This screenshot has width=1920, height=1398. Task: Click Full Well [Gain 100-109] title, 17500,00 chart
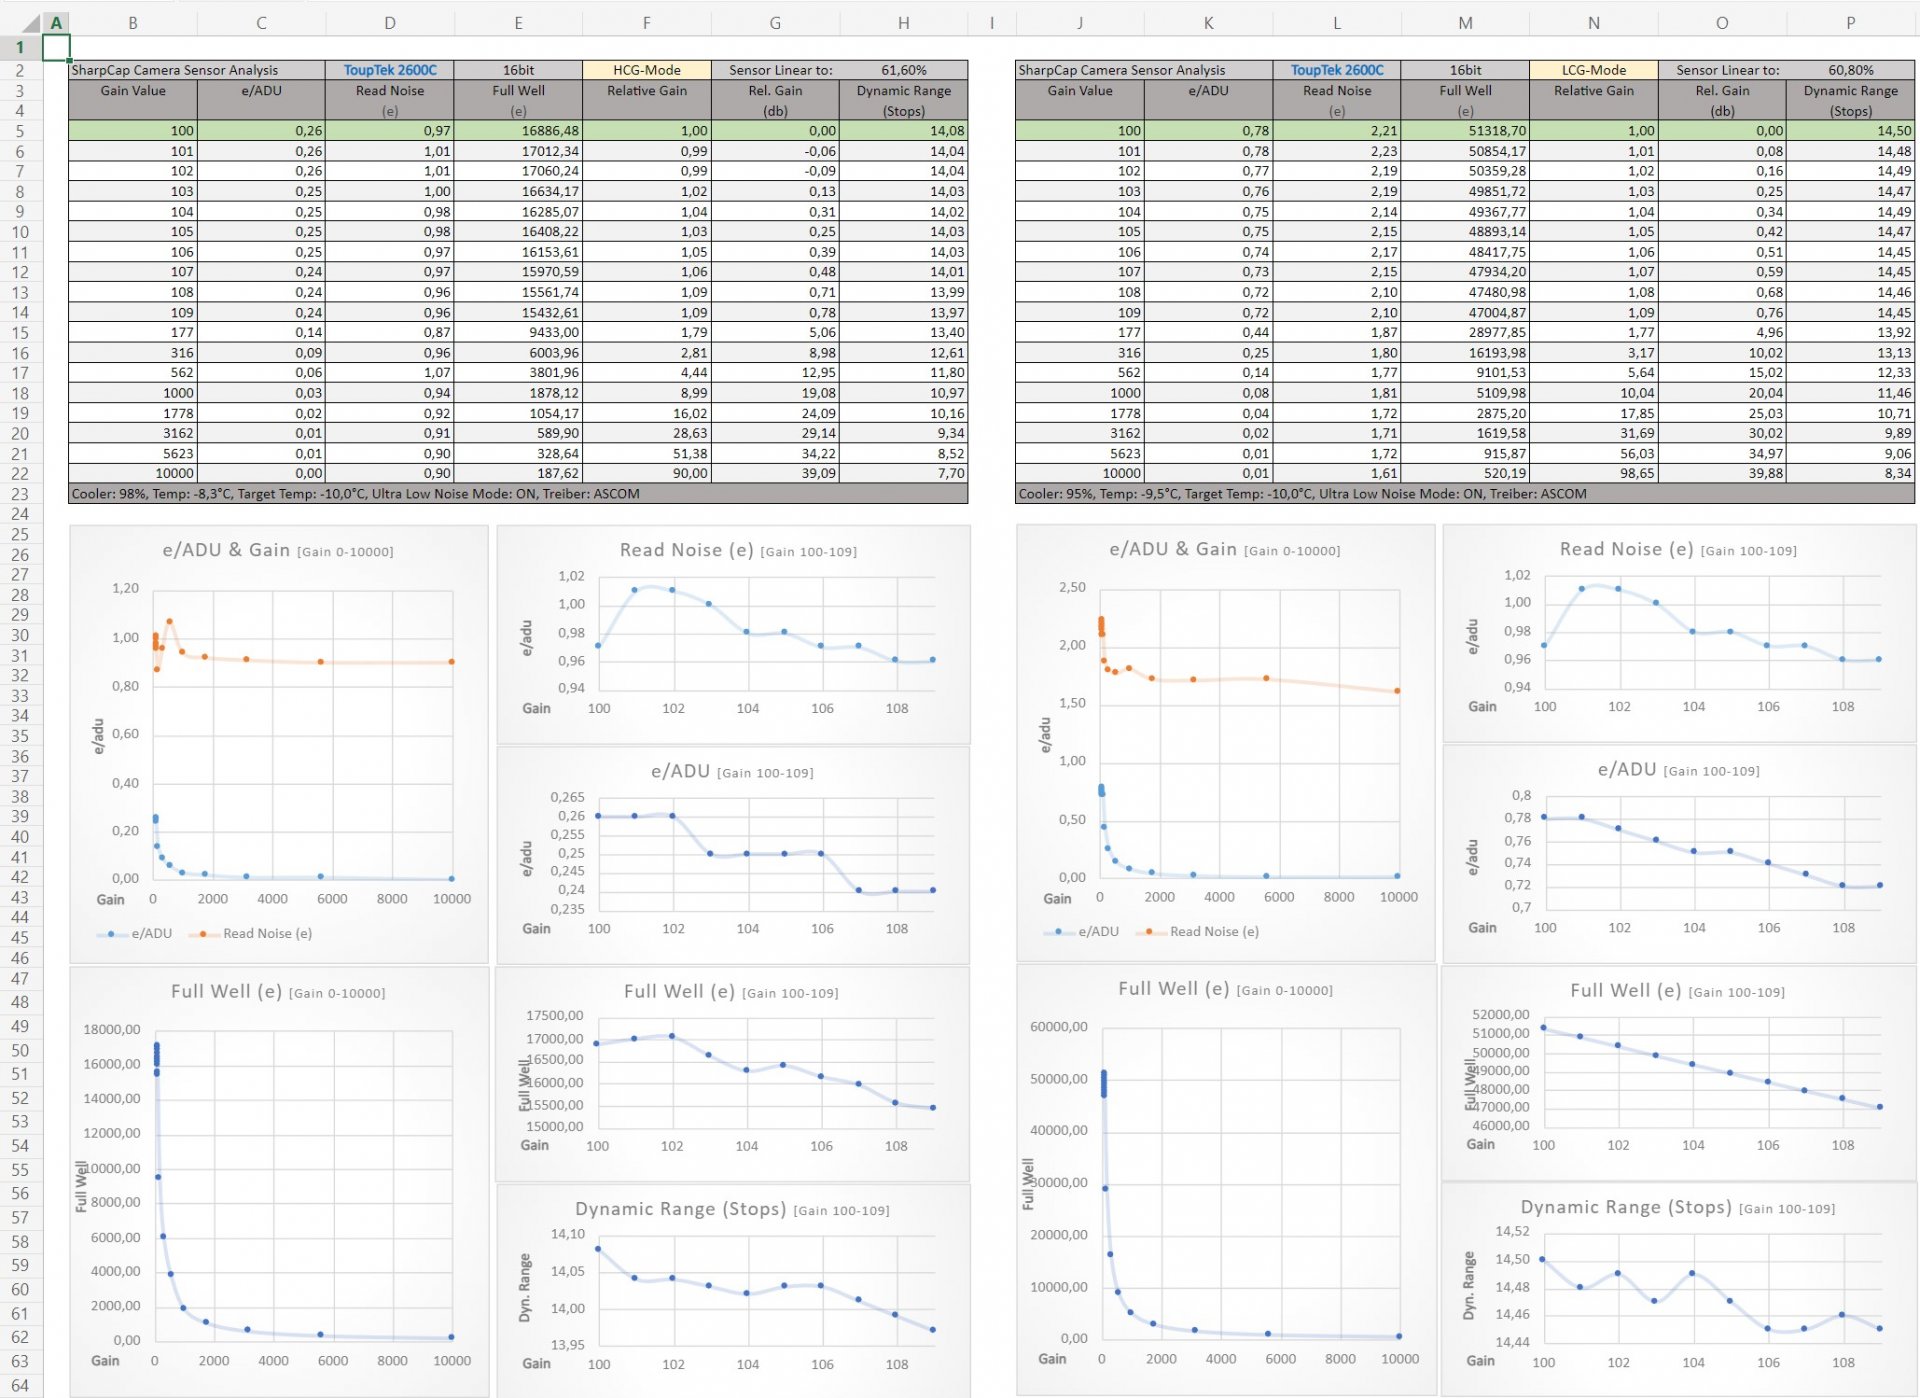(731, 991)
